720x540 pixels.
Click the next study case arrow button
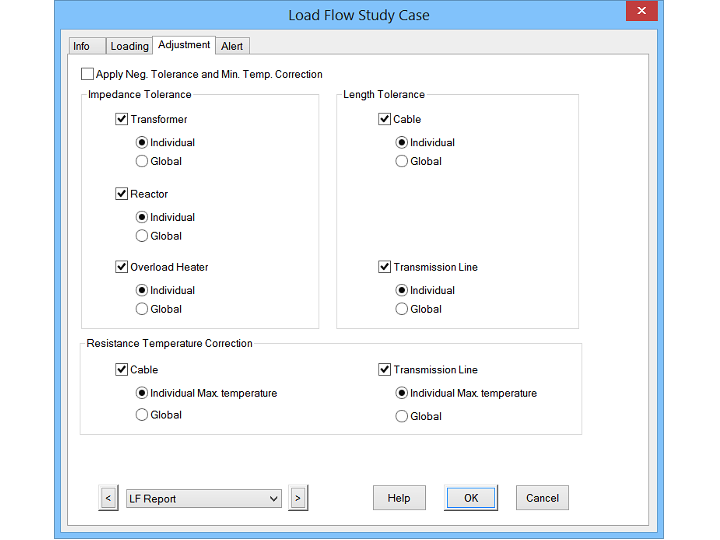coord(297,498)
